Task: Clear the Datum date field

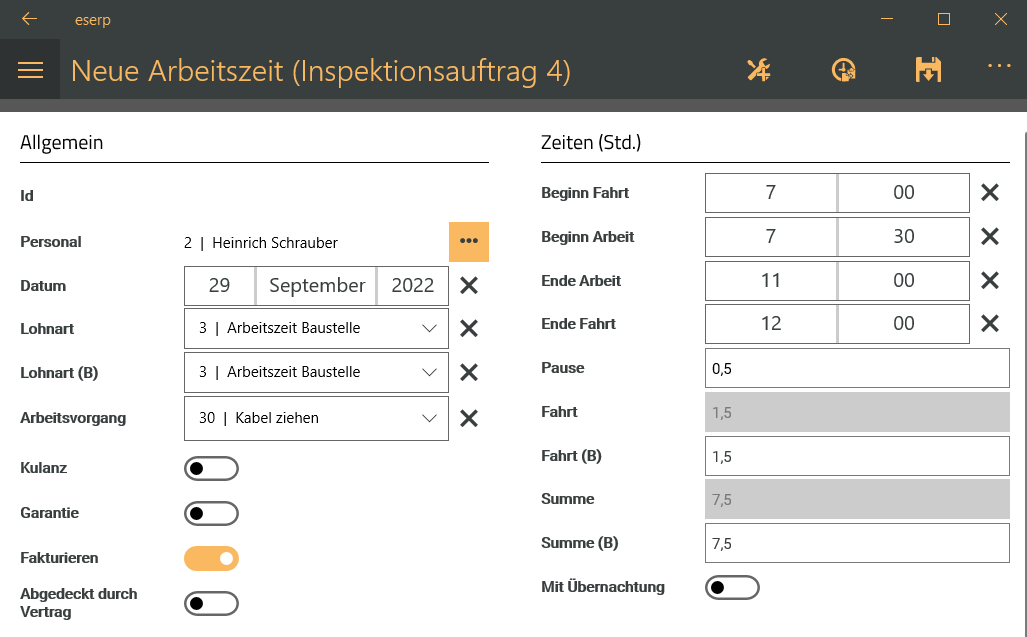Action: pos(469,285)
